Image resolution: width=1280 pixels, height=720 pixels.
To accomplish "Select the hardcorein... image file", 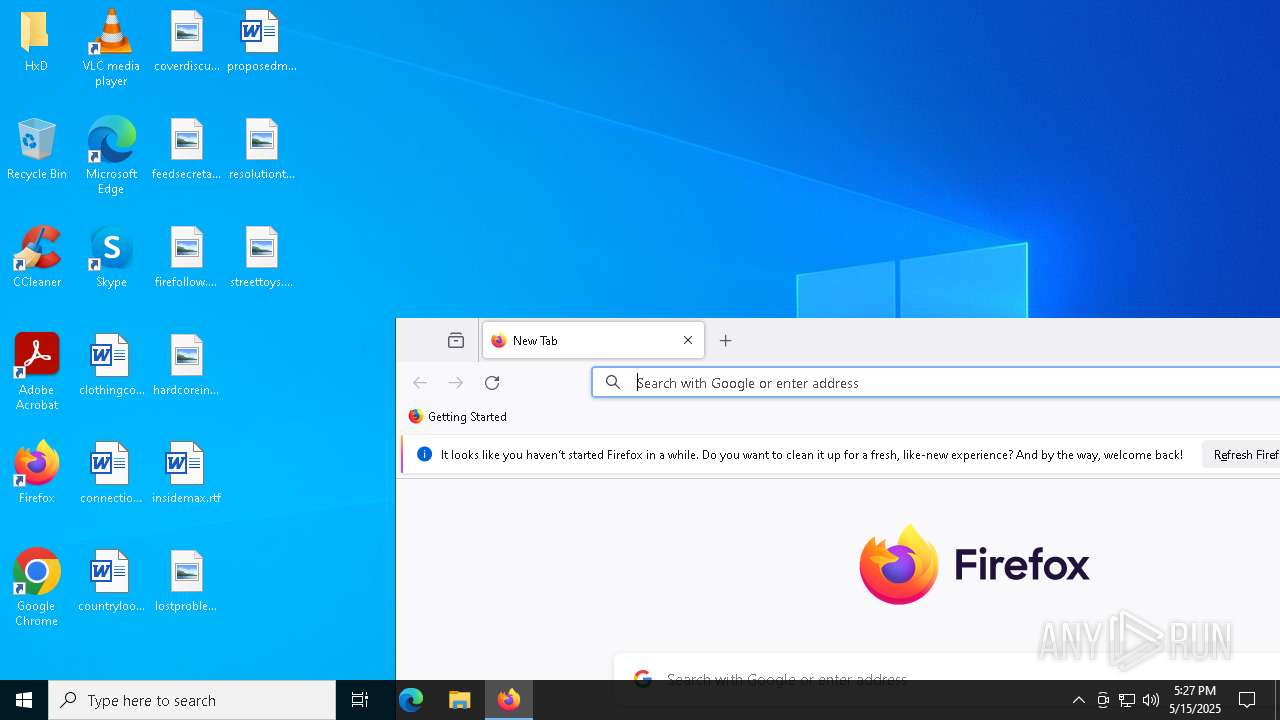I will point(186,366).
